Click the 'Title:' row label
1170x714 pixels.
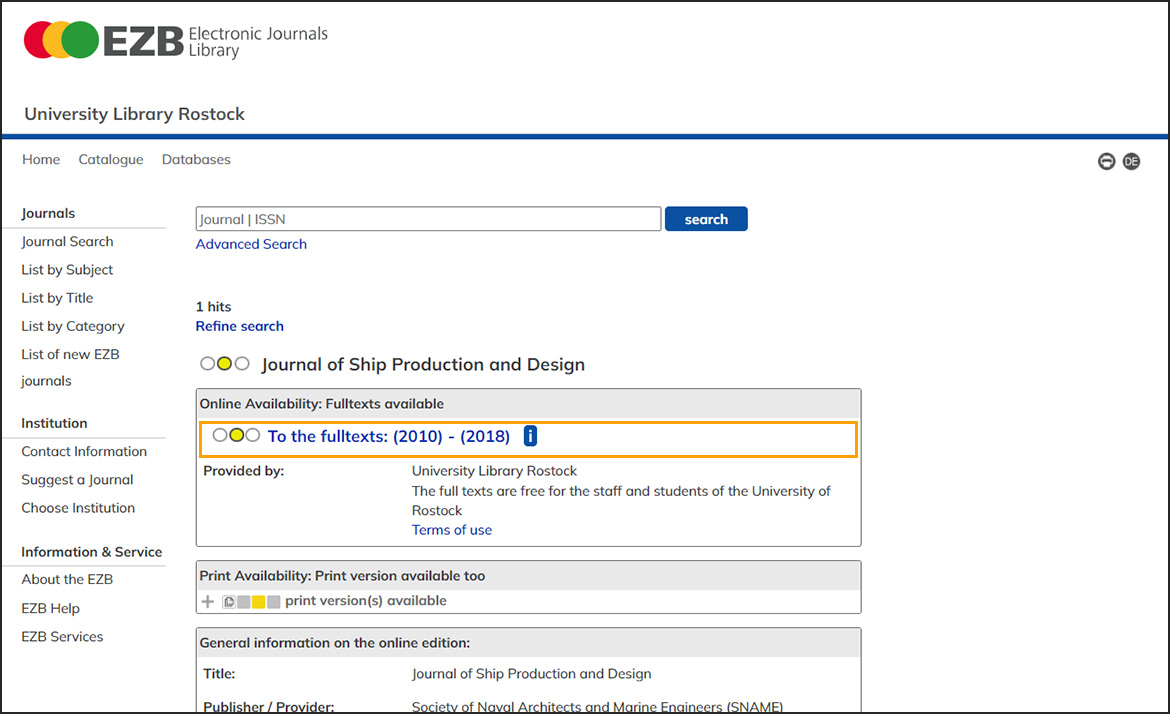(x=219, y=674)
